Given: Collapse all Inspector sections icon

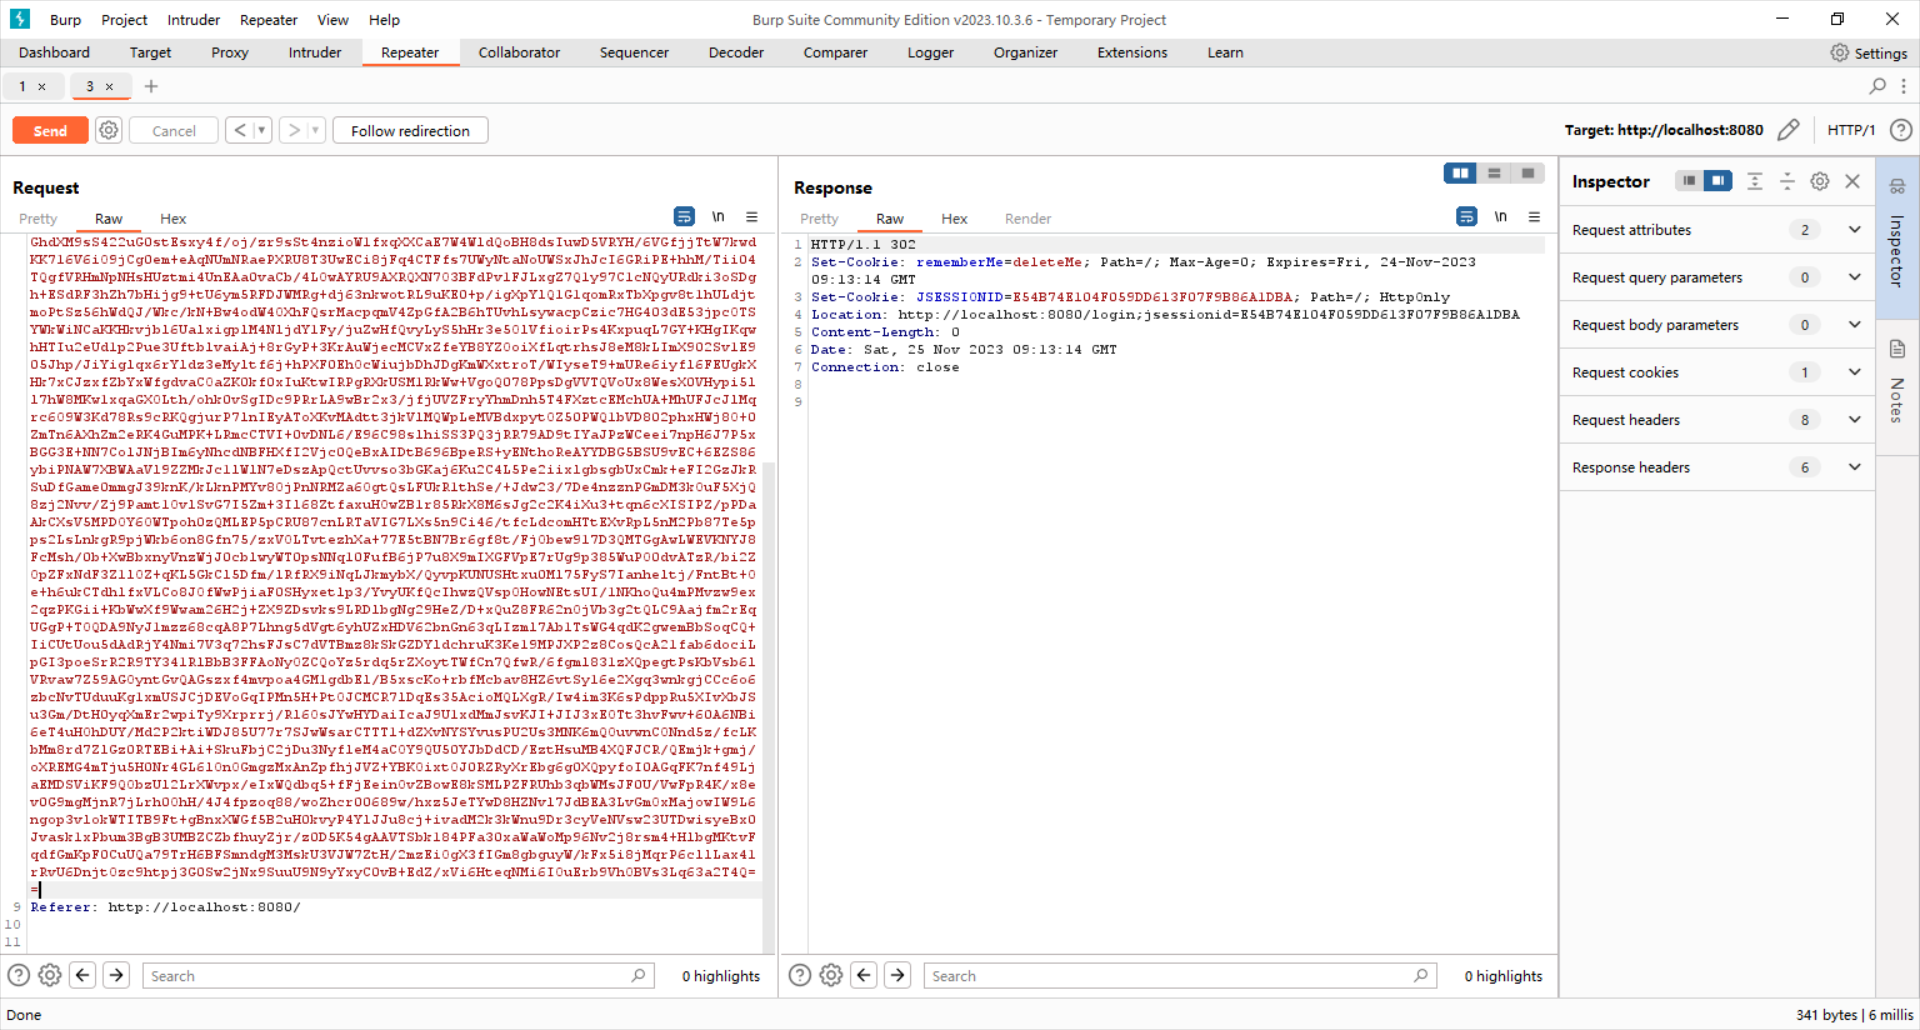Looking at the screenshot, I should 1756,181.
